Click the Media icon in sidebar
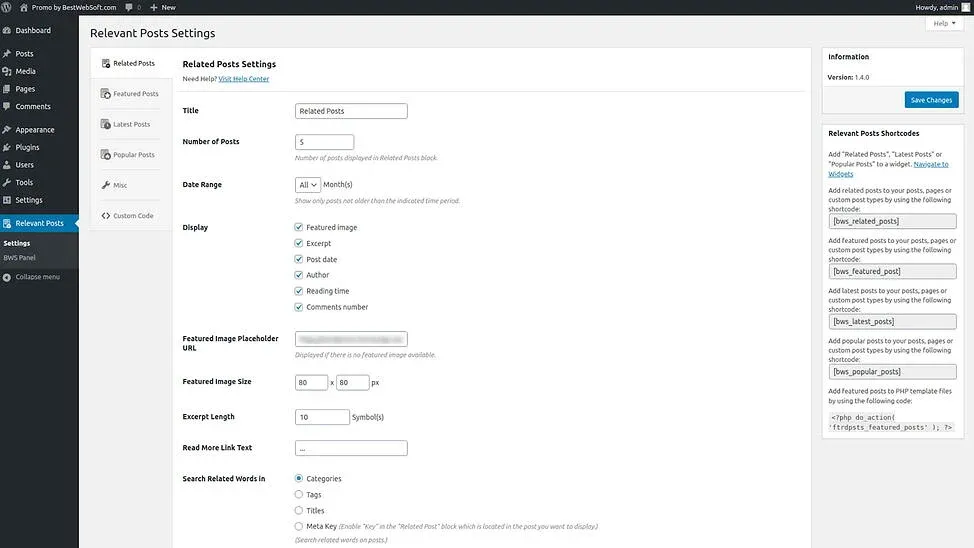This screenshot has height=548, width=974. (7, 71)
